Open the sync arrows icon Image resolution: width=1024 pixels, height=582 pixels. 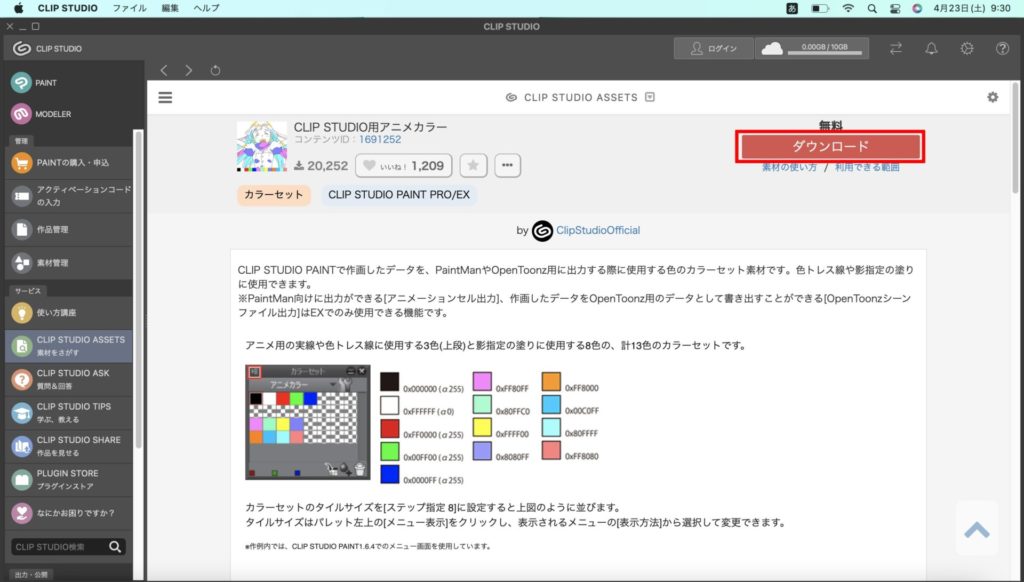[895, 48]
